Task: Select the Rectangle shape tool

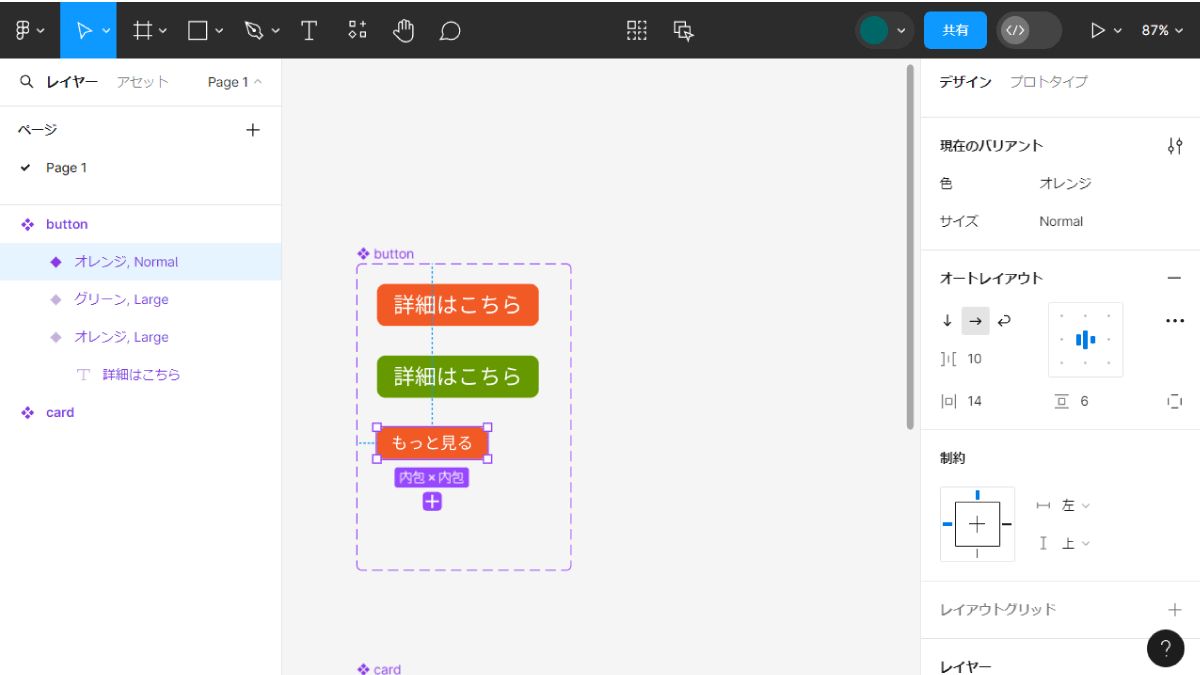Action: [198, 30]
